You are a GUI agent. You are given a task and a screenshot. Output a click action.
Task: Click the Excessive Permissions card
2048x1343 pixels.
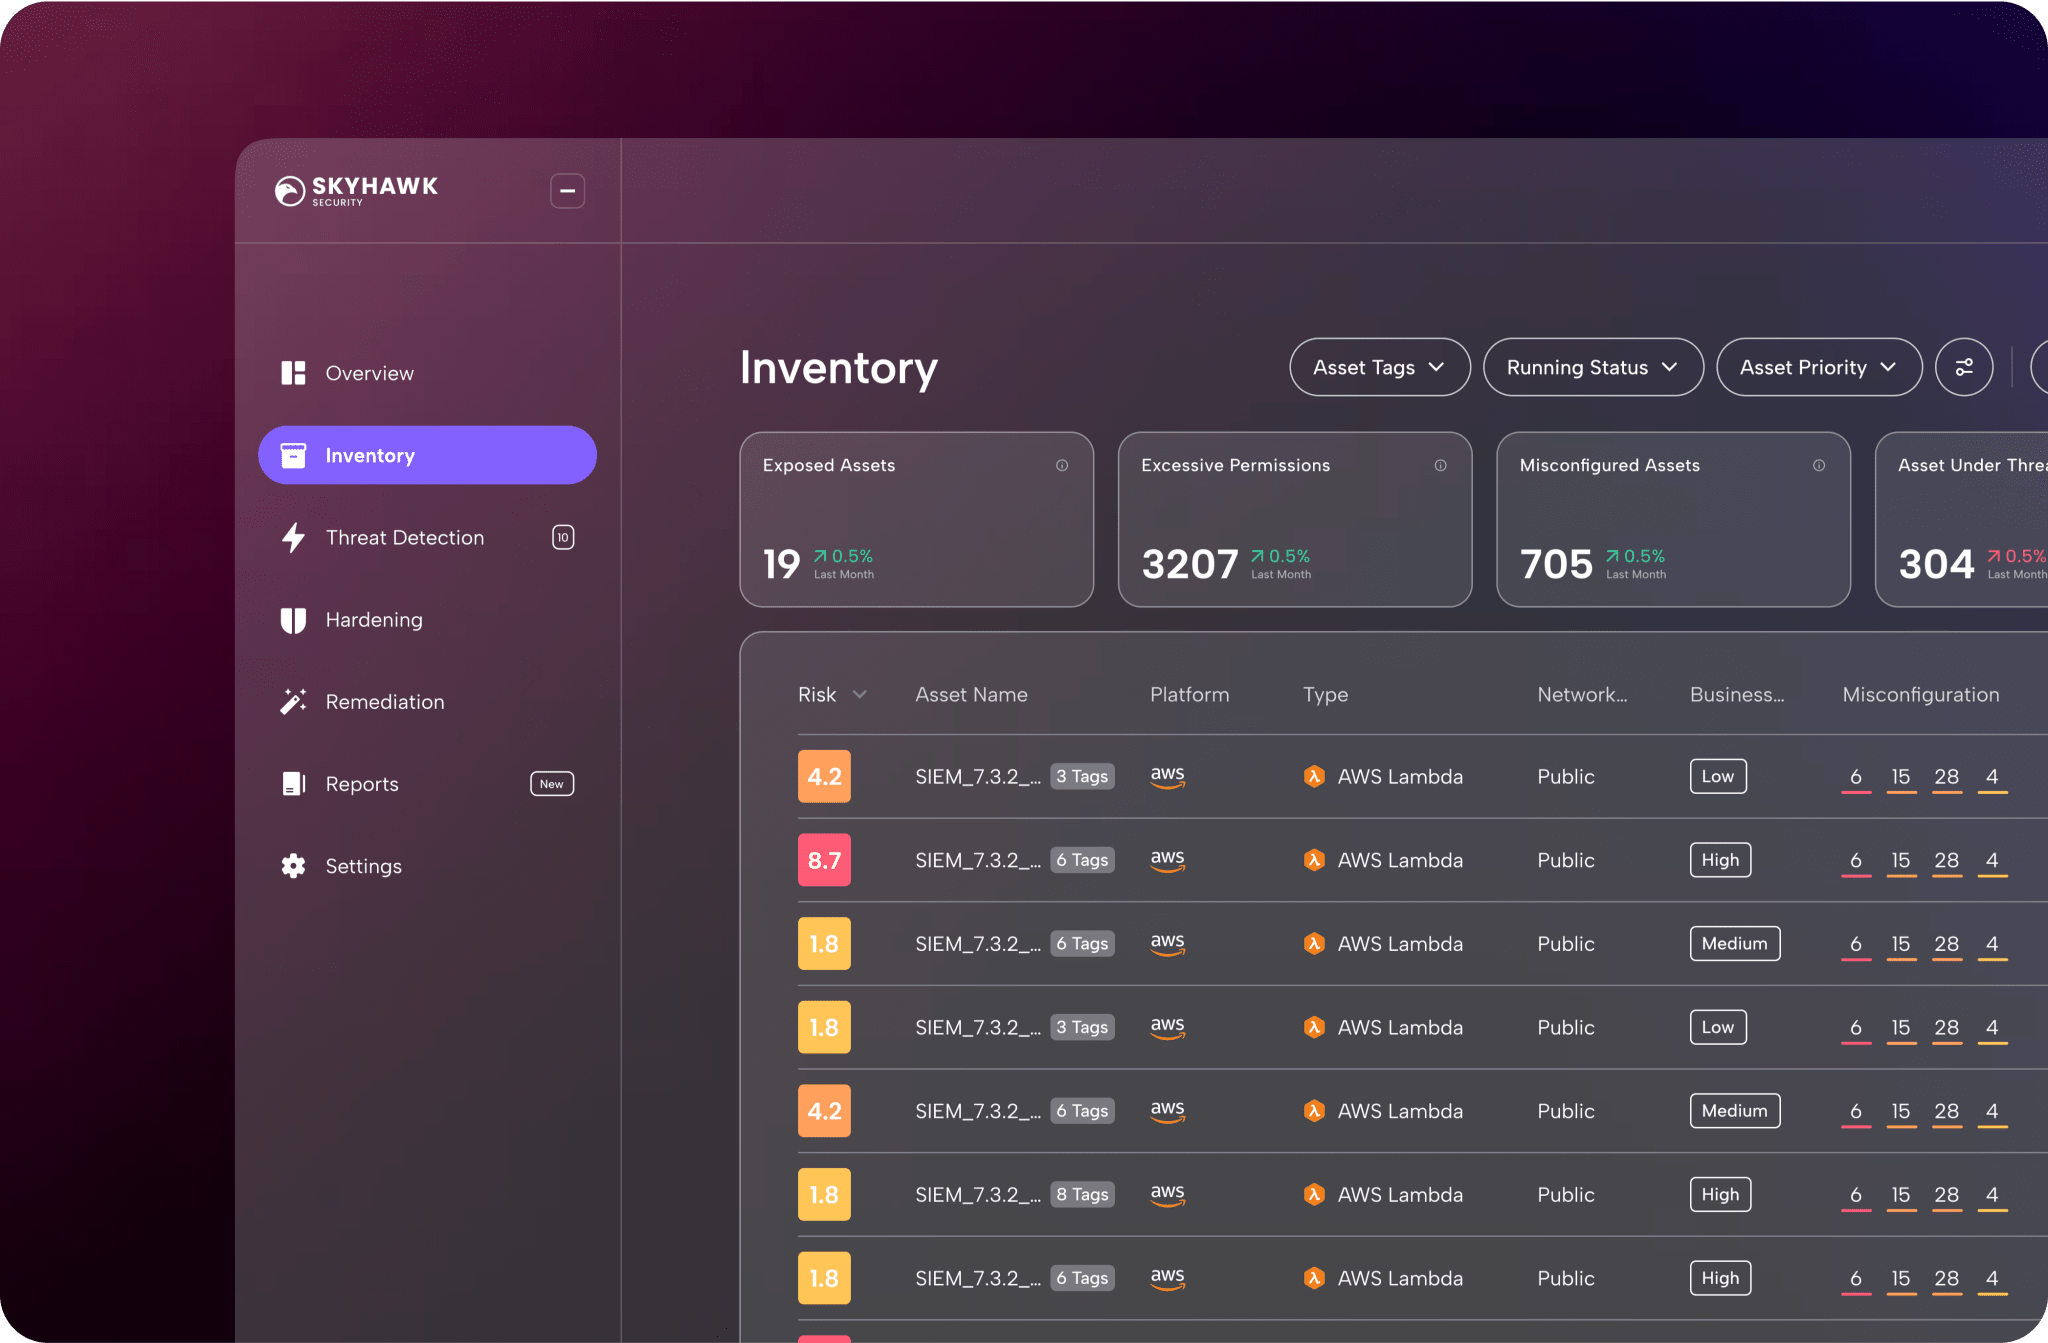tap(1294, 519)
